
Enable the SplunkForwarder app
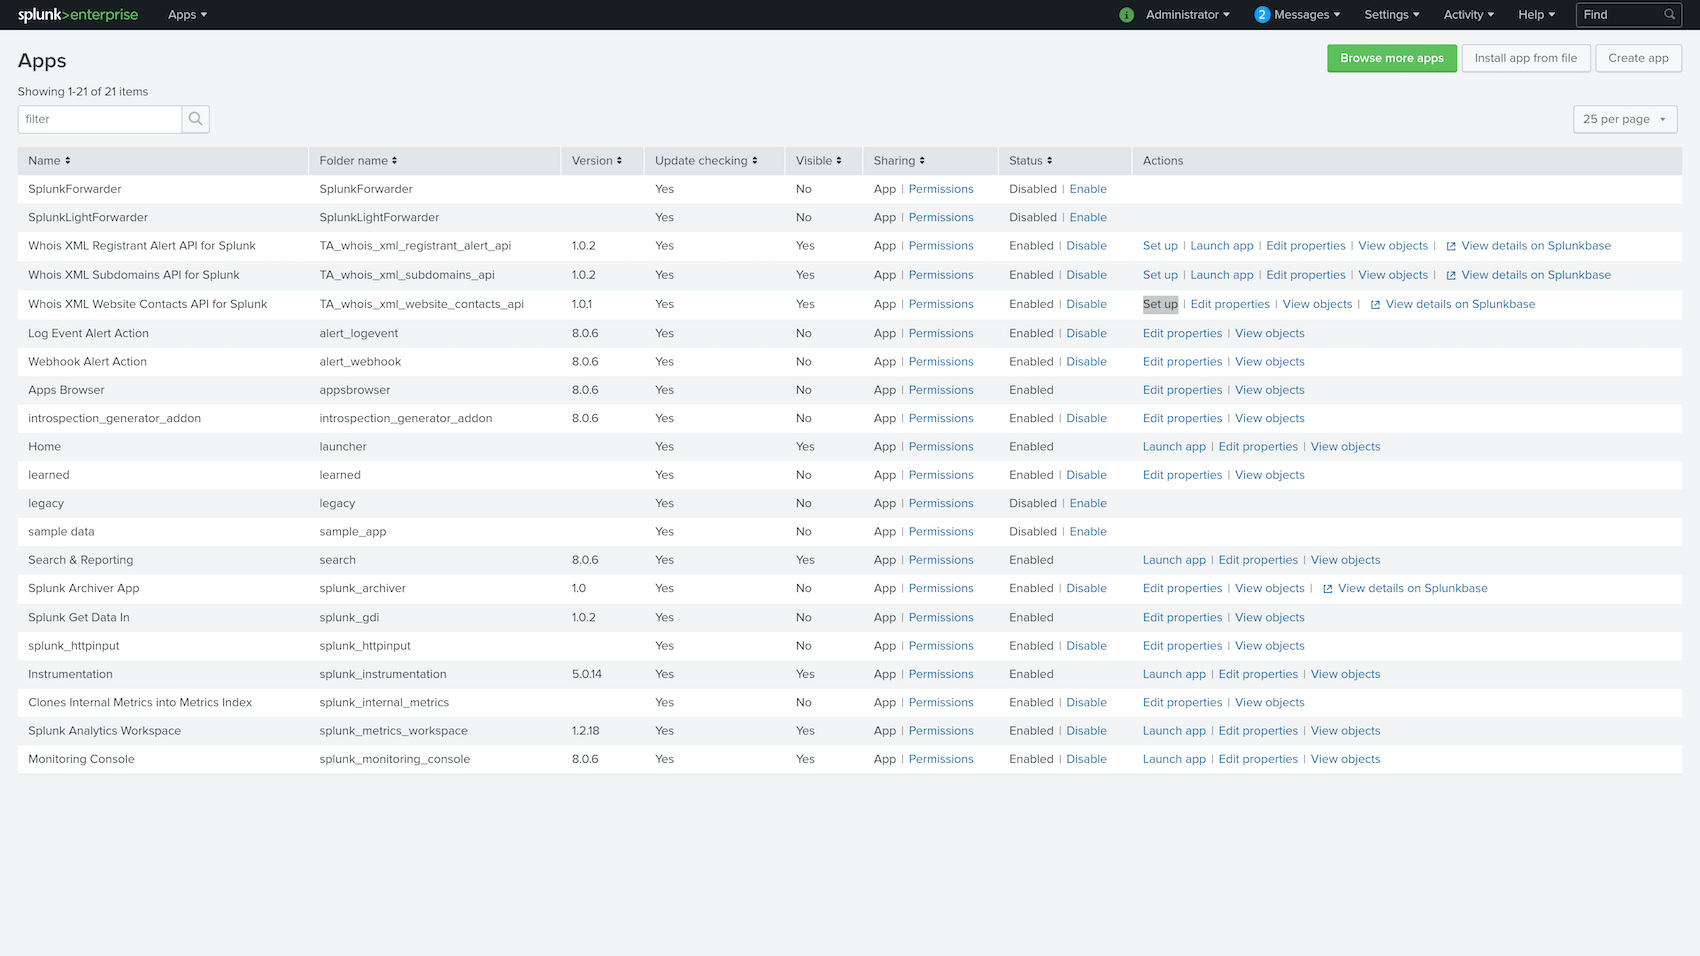(x=1088, y=189)
